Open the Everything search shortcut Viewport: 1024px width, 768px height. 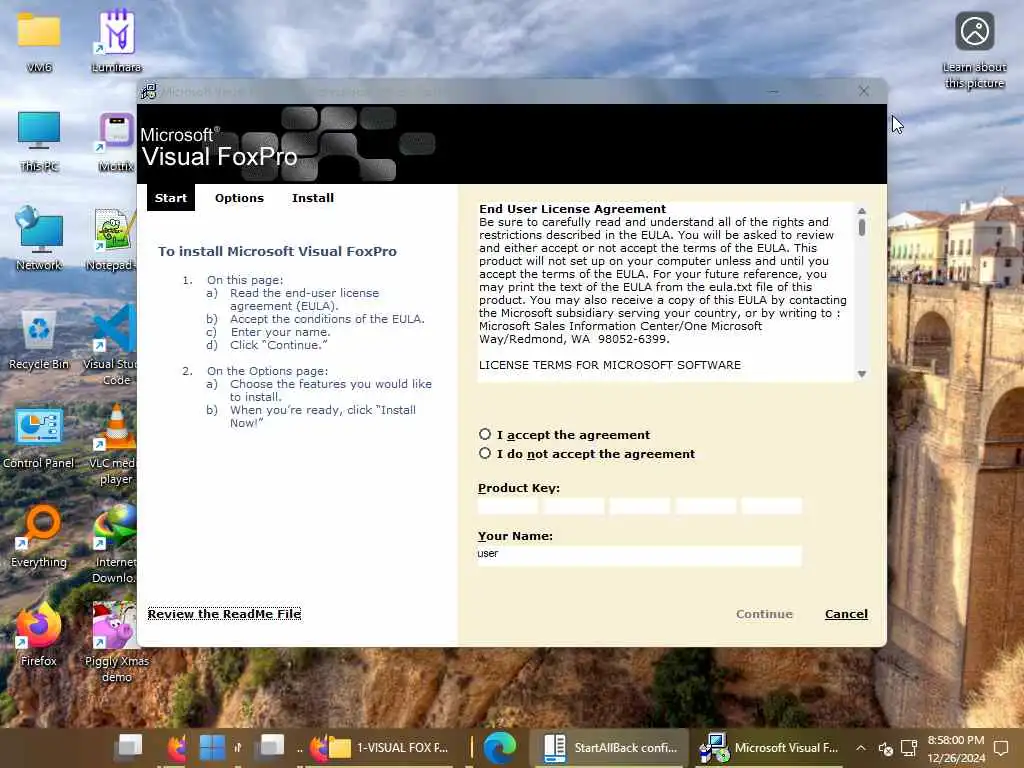39,537
